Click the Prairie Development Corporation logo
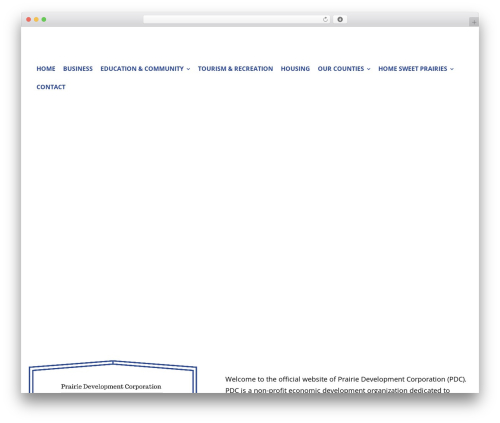500x423 pixels. point(113,377)
